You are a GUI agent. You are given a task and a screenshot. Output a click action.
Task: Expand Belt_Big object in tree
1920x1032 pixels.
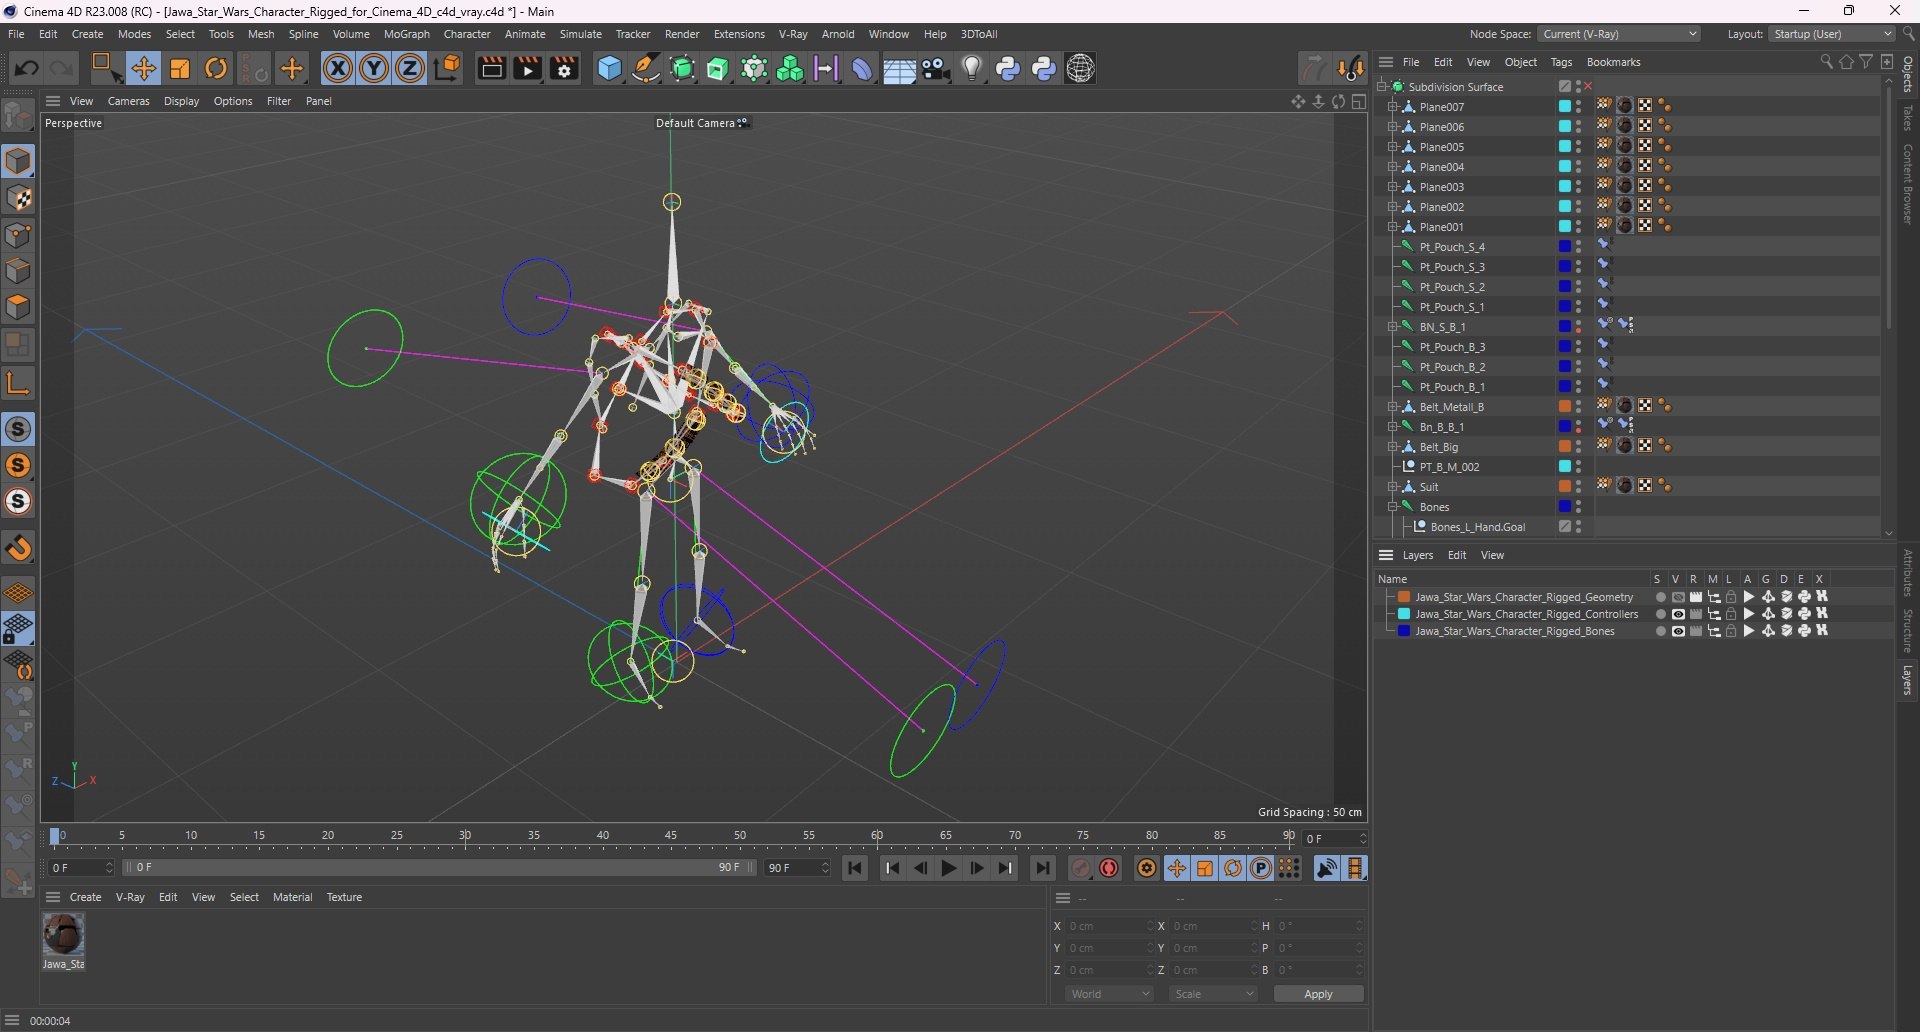(x=1392, y=447)
